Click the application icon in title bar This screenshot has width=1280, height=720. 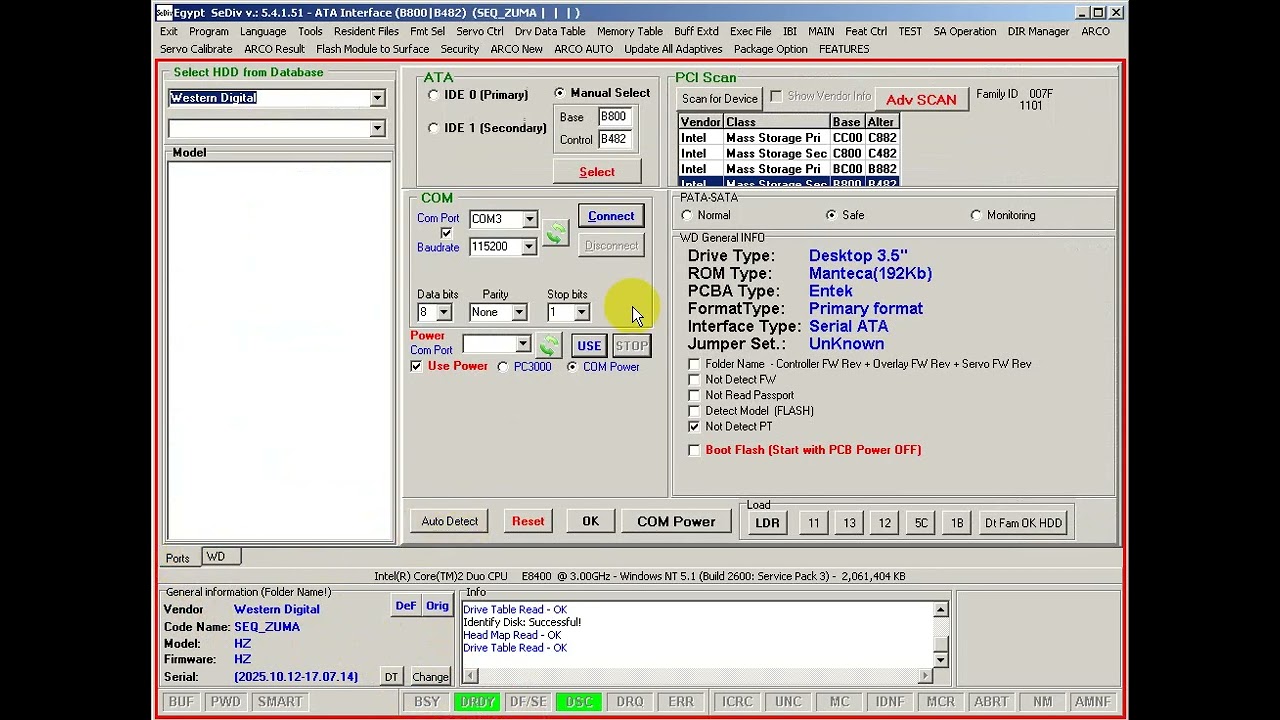(164, 13)
